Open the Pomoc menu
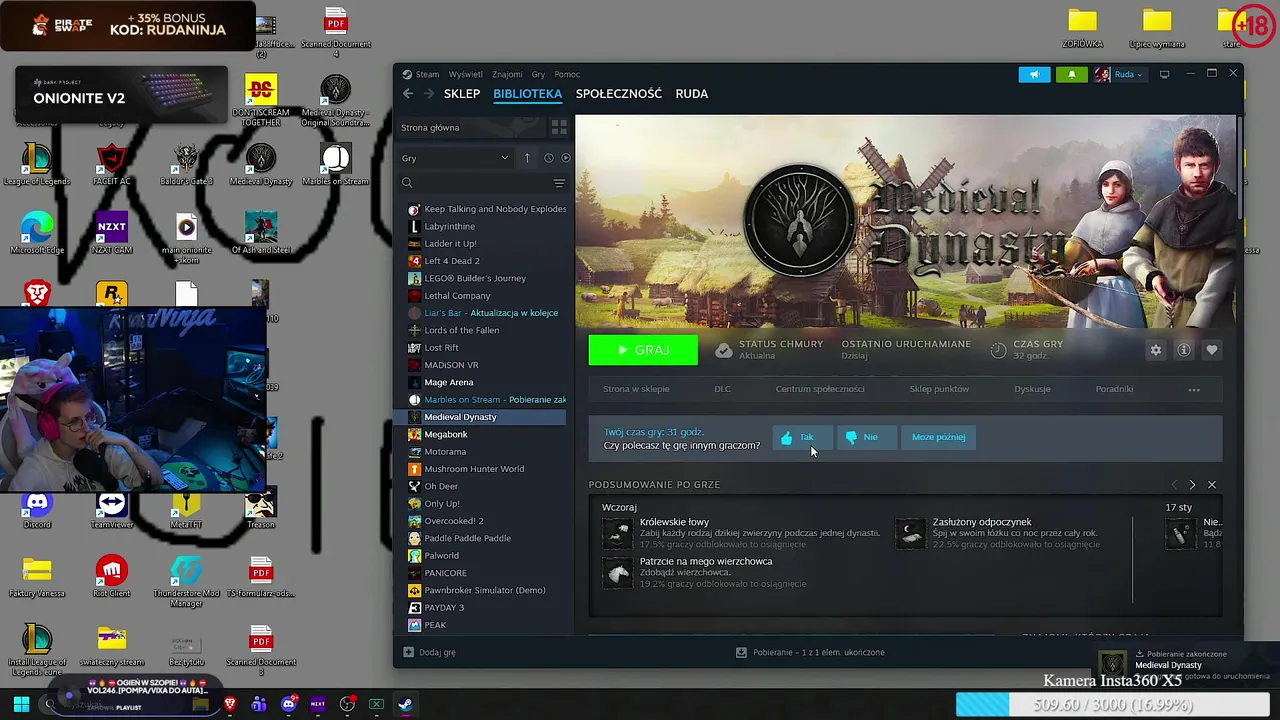Screen dimensions: 1280x720 tap(567, 74)
